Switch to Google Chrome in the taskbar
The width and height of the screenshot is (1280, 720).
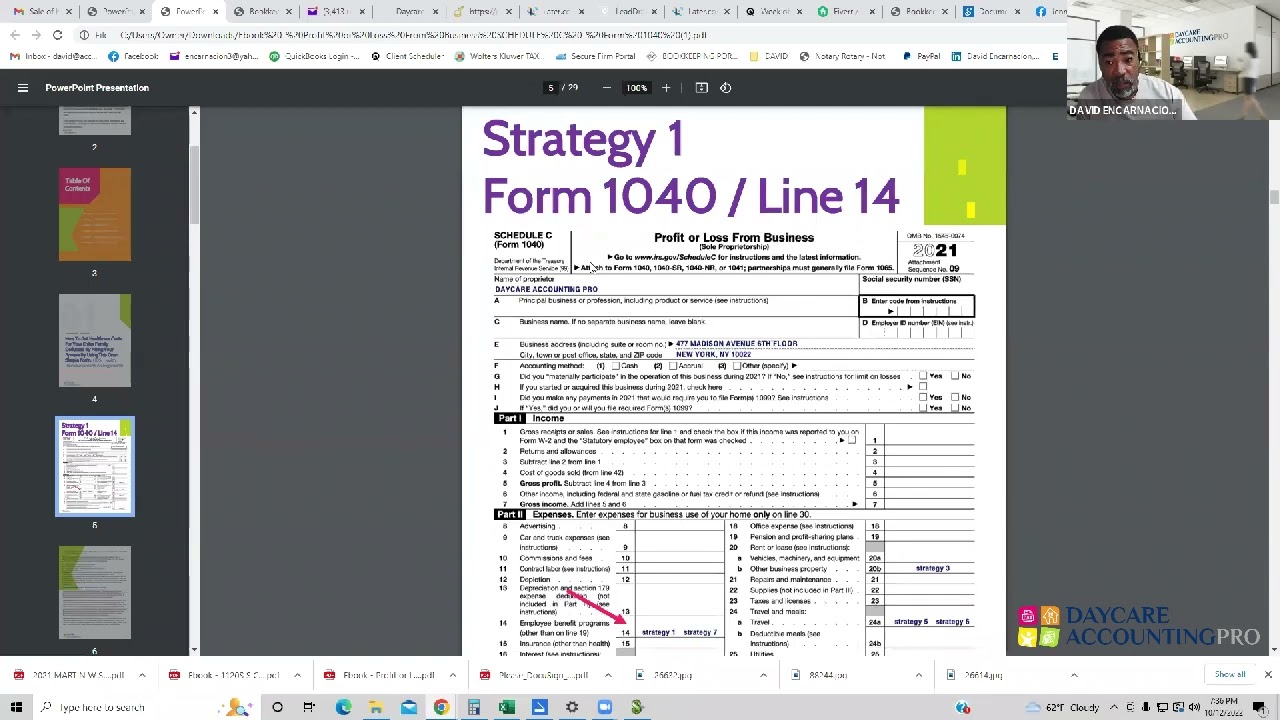pyautogui.click(x=441, y=707)
